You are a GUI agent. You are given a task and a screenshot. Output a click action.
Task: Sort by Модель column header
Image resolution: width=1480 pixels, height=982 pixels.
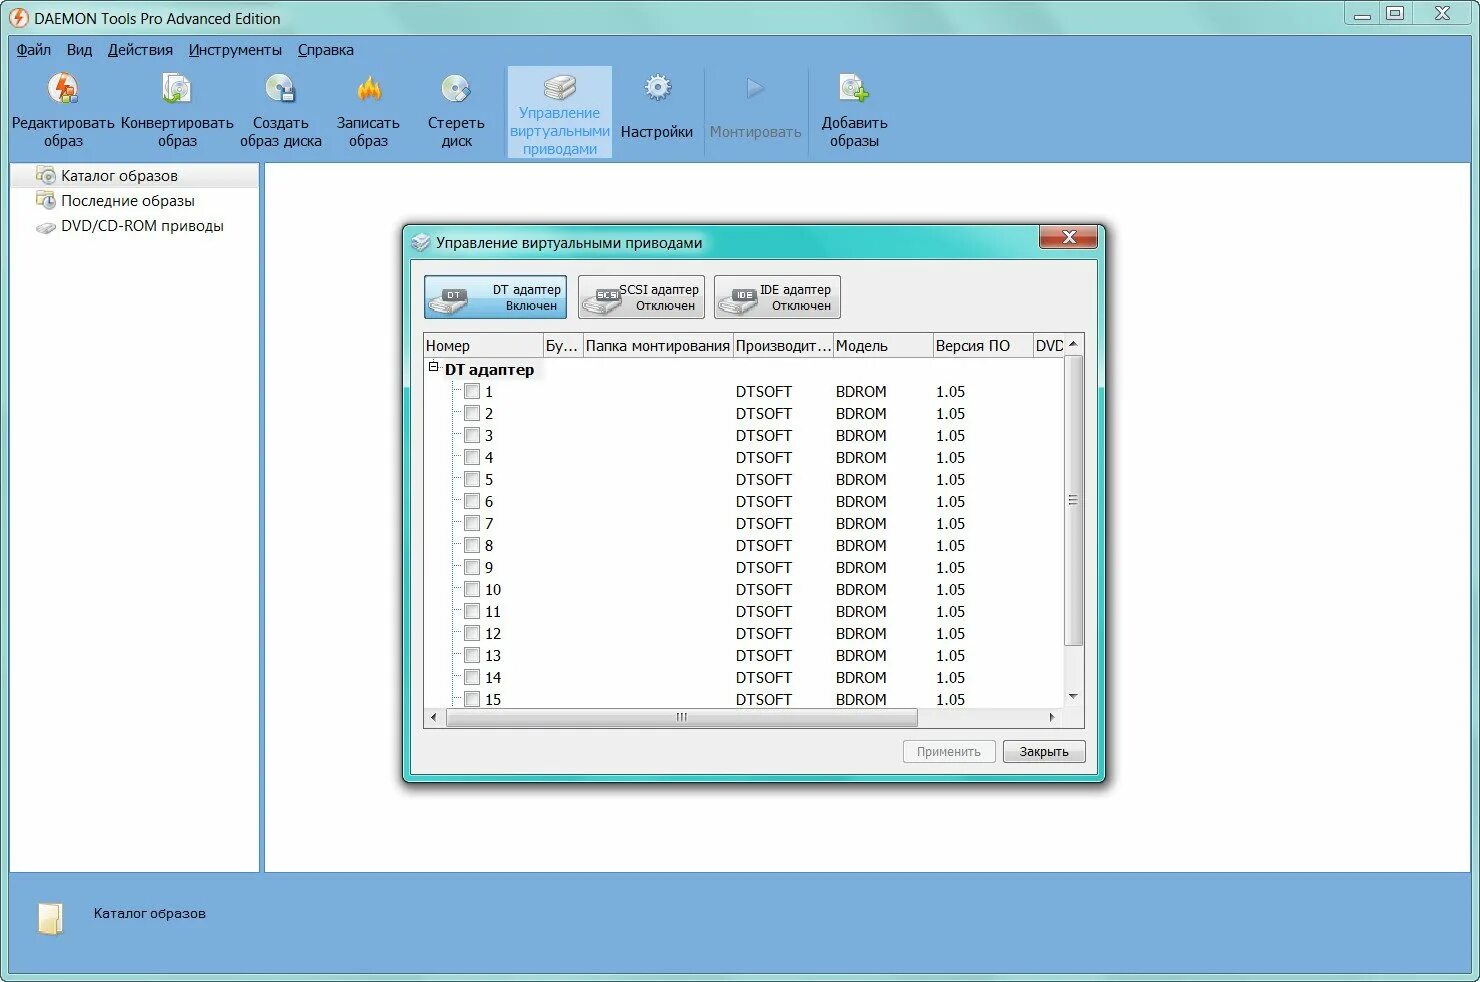point(883,345)
